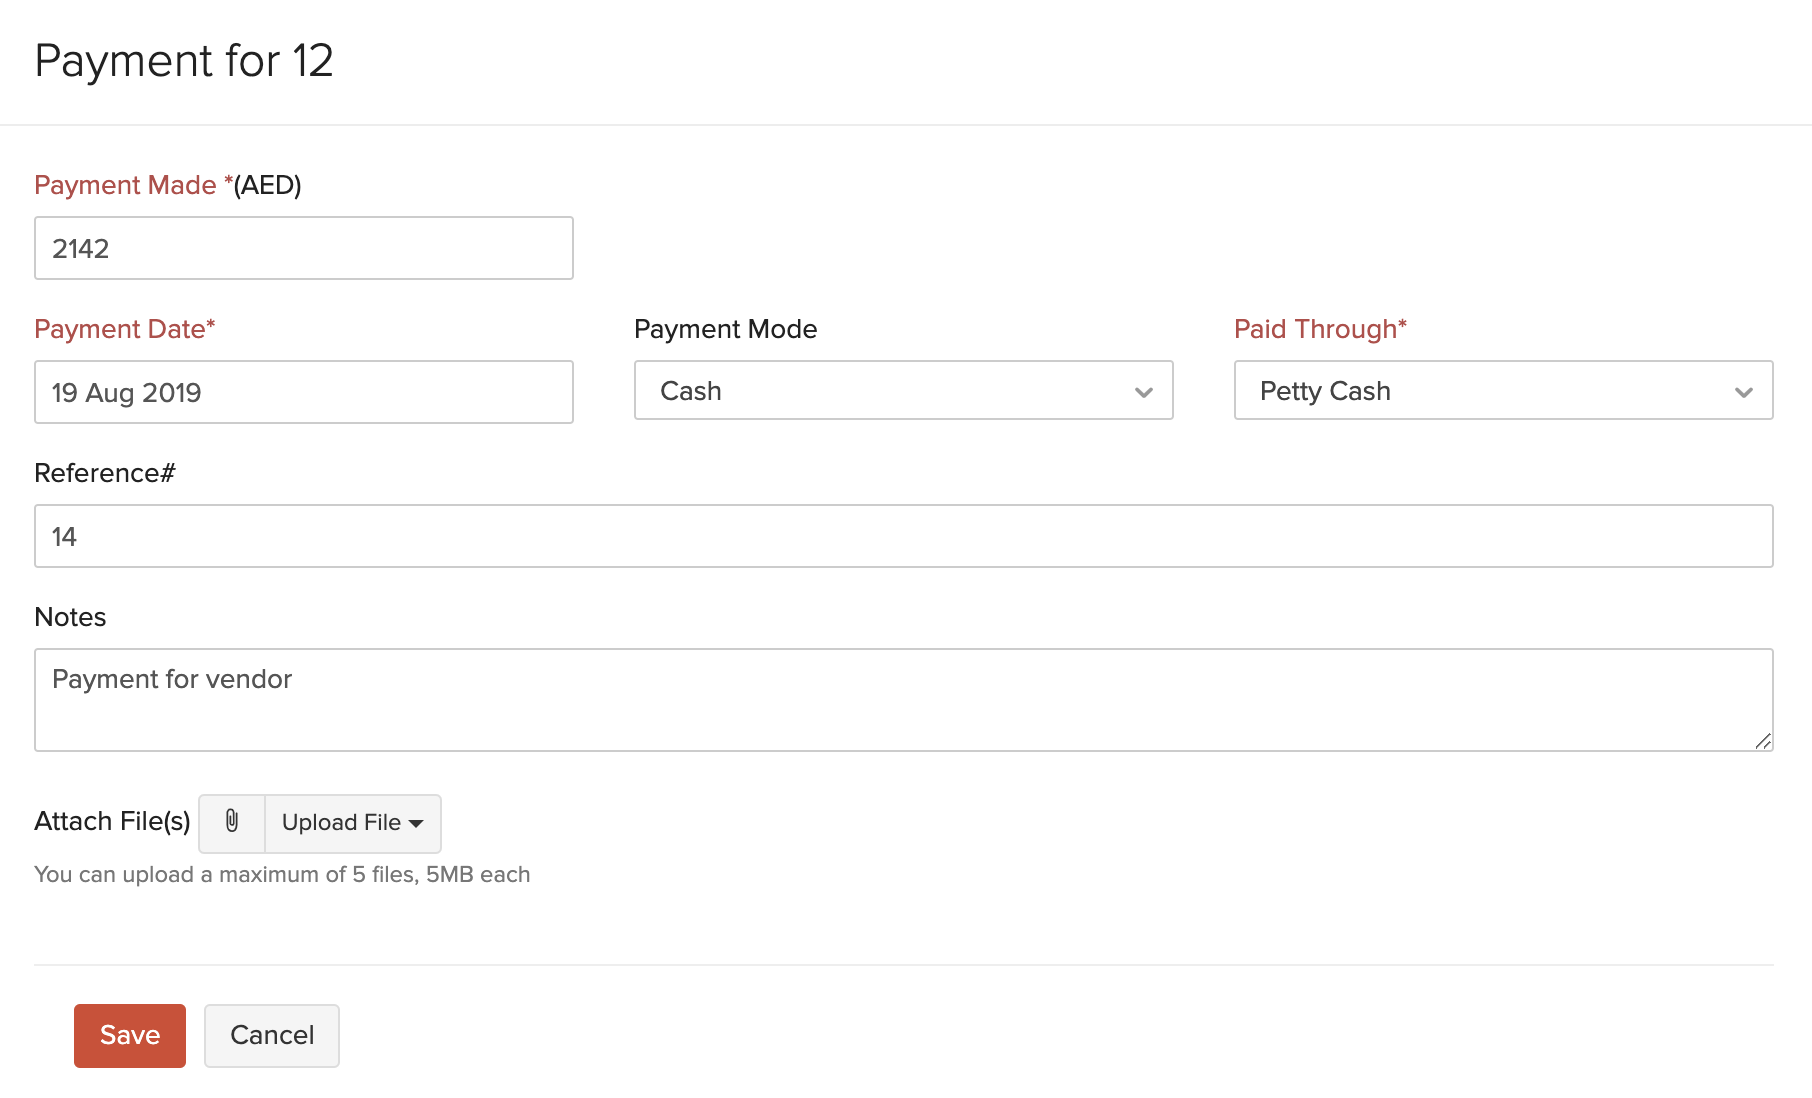This screenshot has height=1098, width=1812.
Task: Cancel the payment form
Action: point(271,1035)
